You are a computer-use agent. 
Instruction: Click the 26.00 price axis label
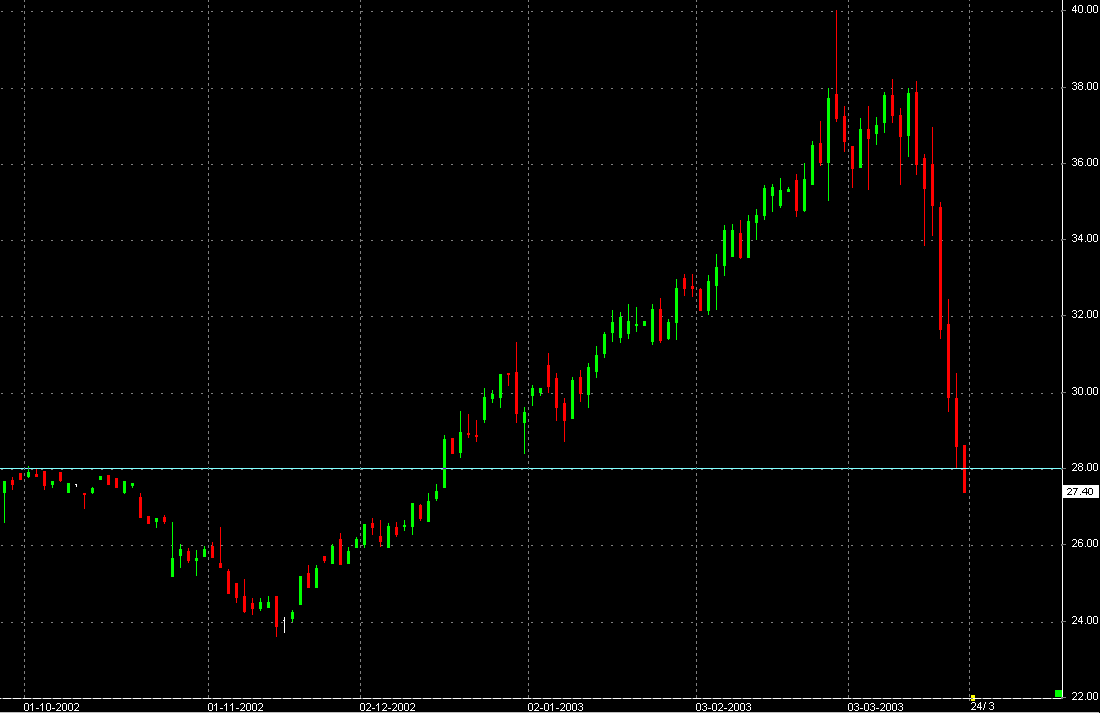(x=1084, y=544)
